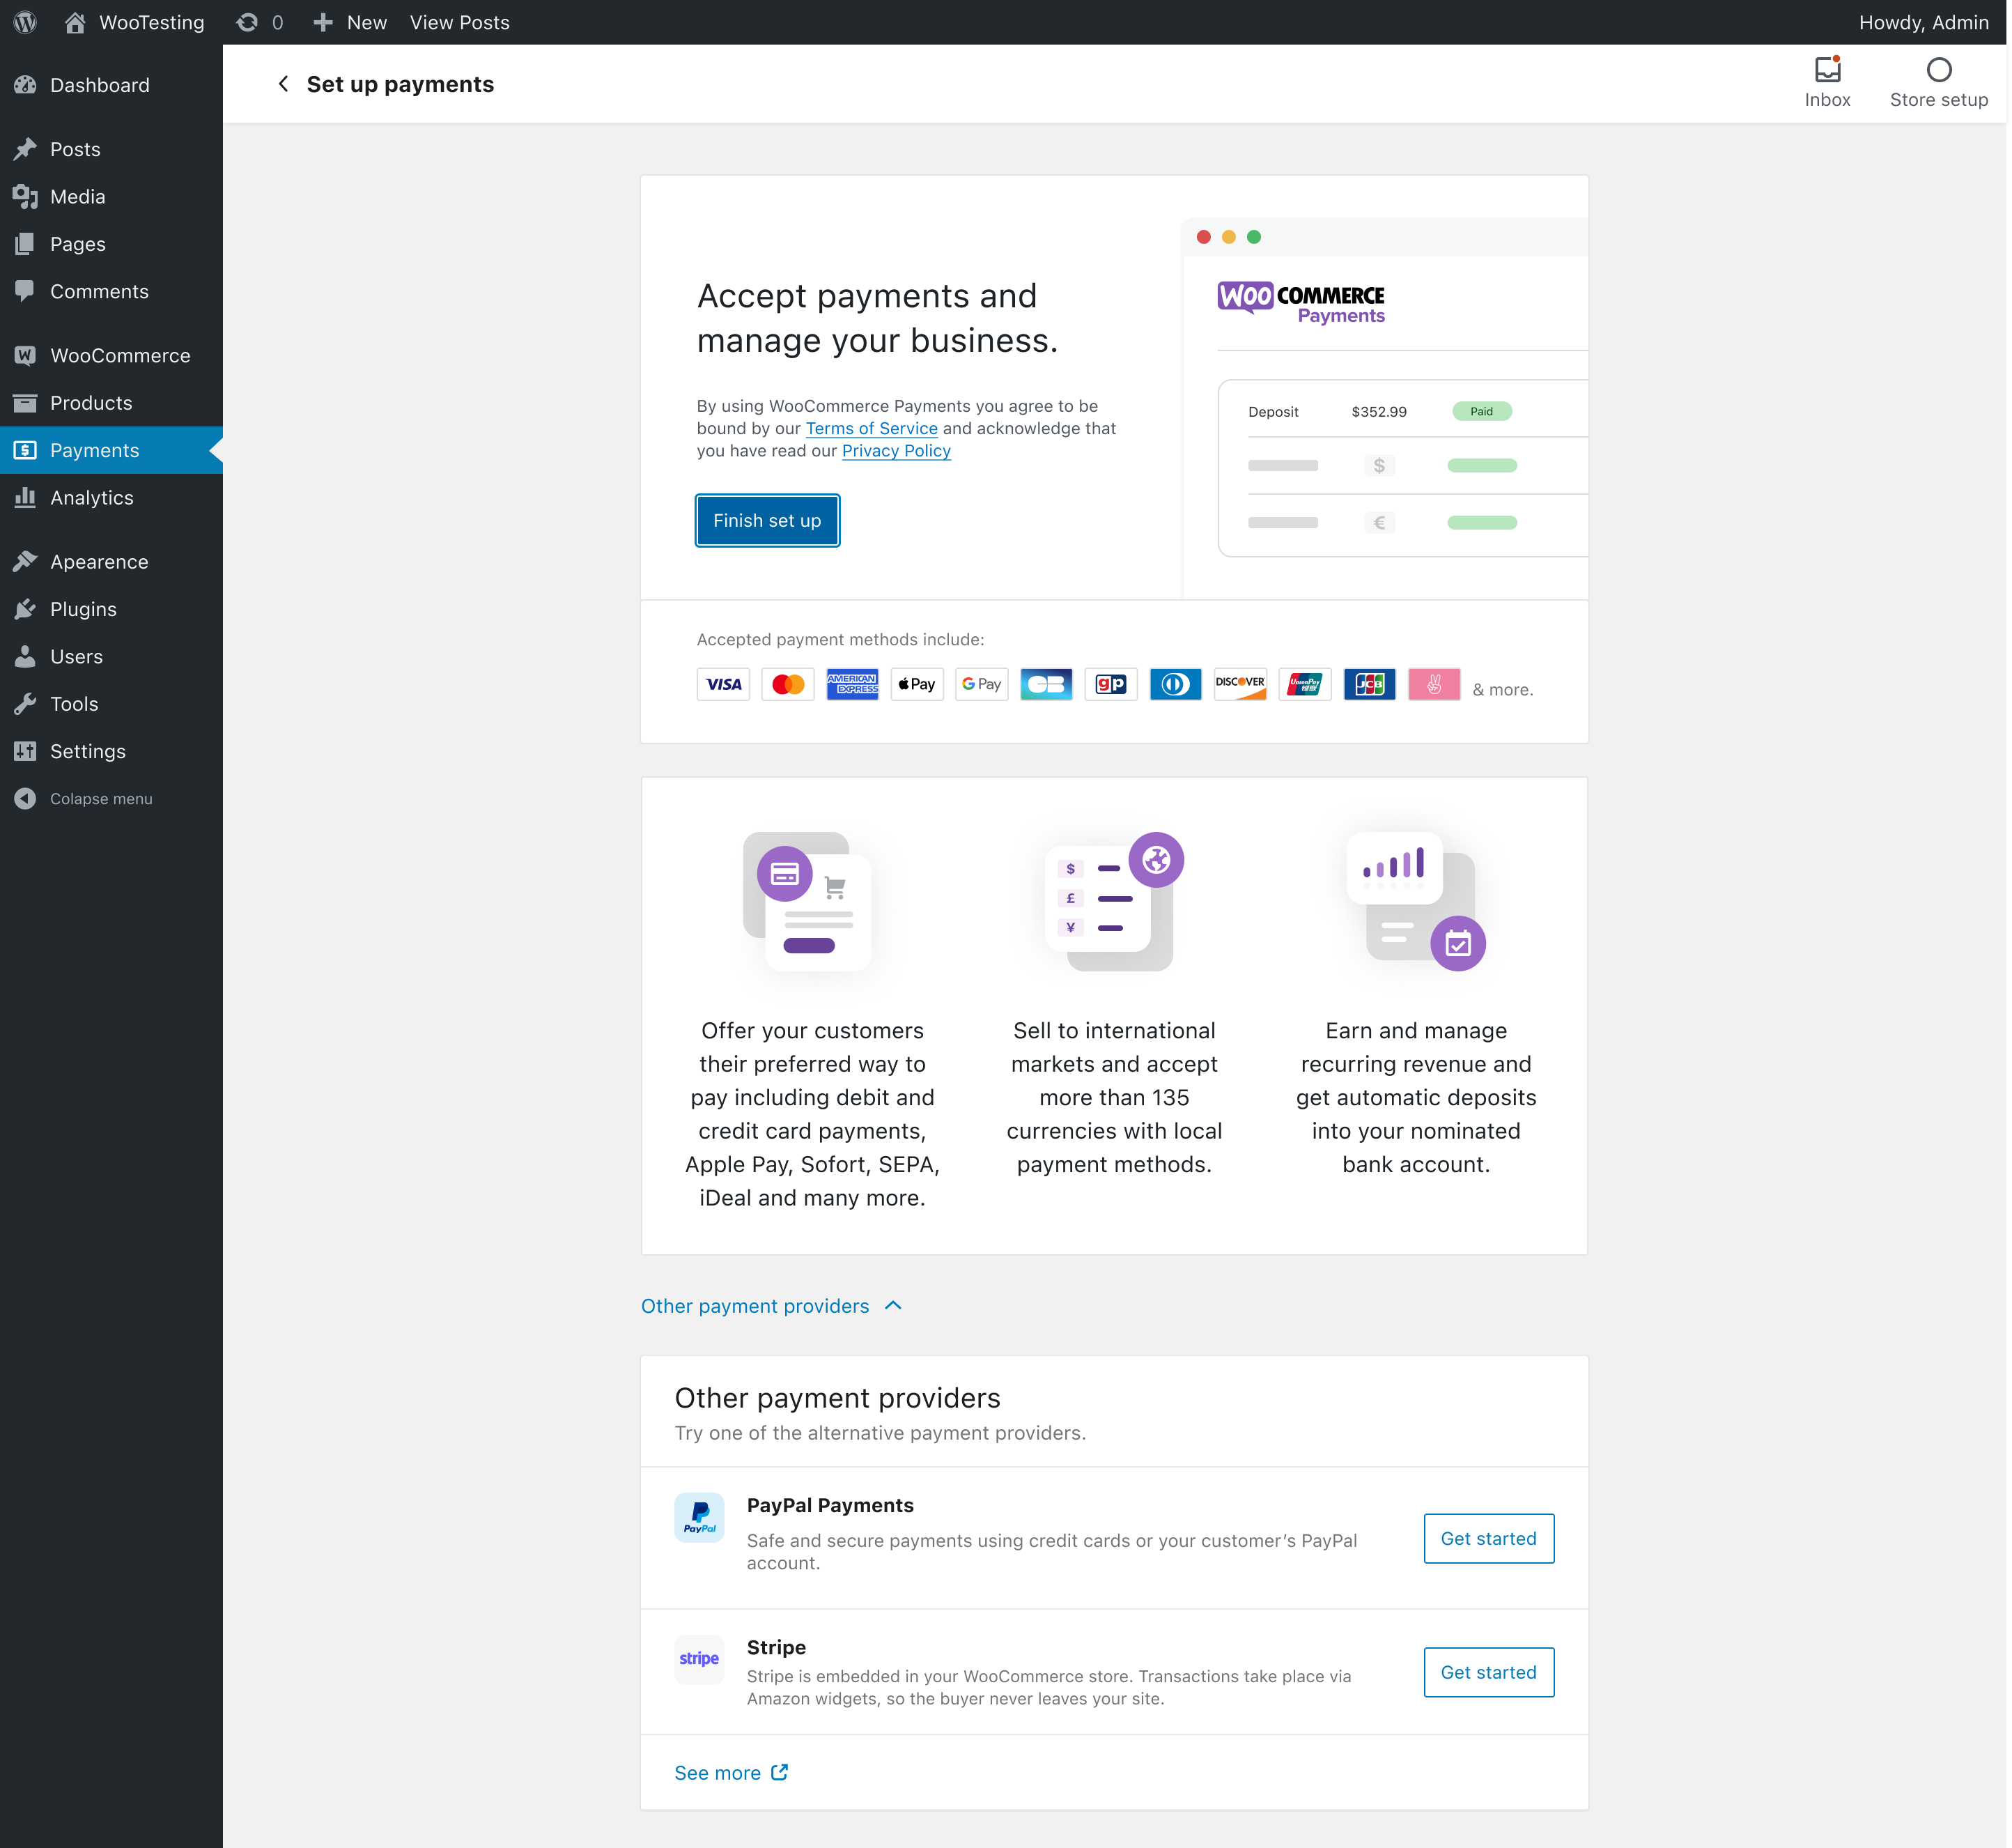2012x1848 pixels.
Task: Click the PayPal logo next to PayPal Payments
Action: click(x=699, y=1518)
